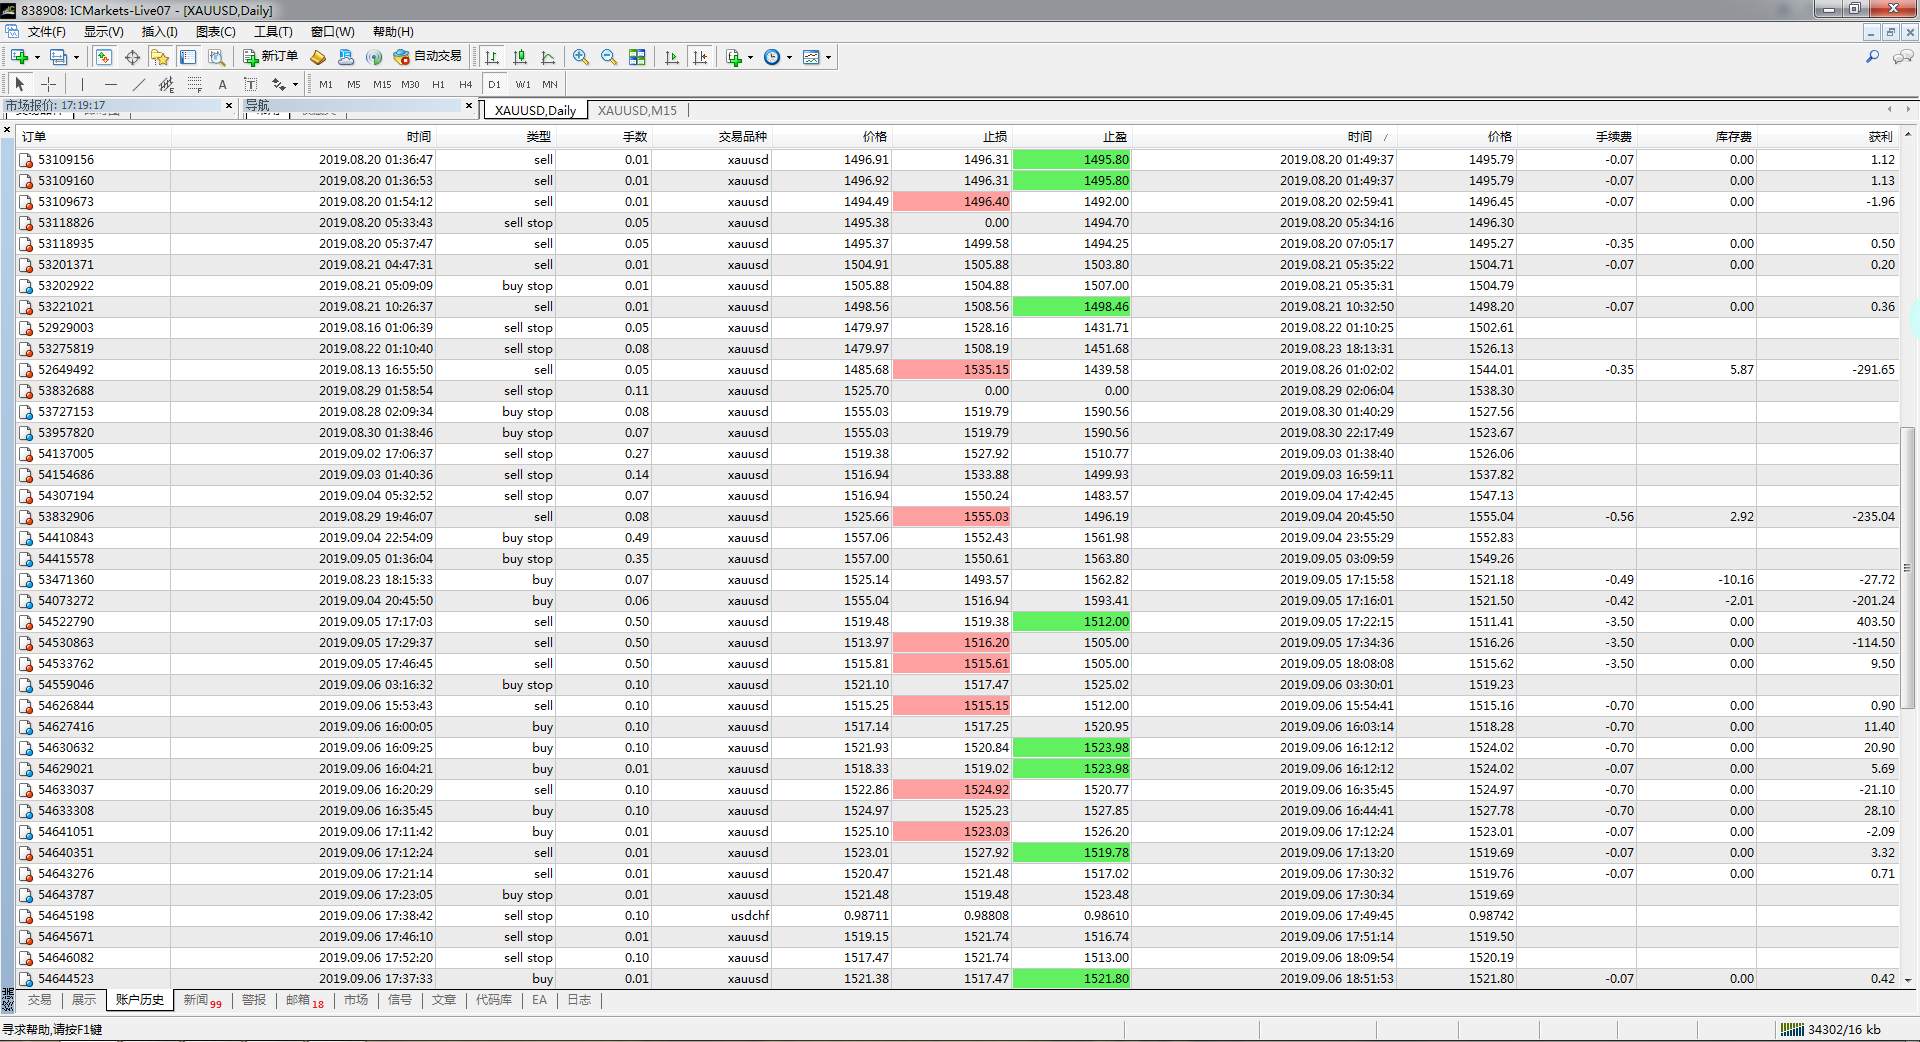Switch chart to candlestick mode
This screenshot has width=1920, height=1042.
point(520,57)
